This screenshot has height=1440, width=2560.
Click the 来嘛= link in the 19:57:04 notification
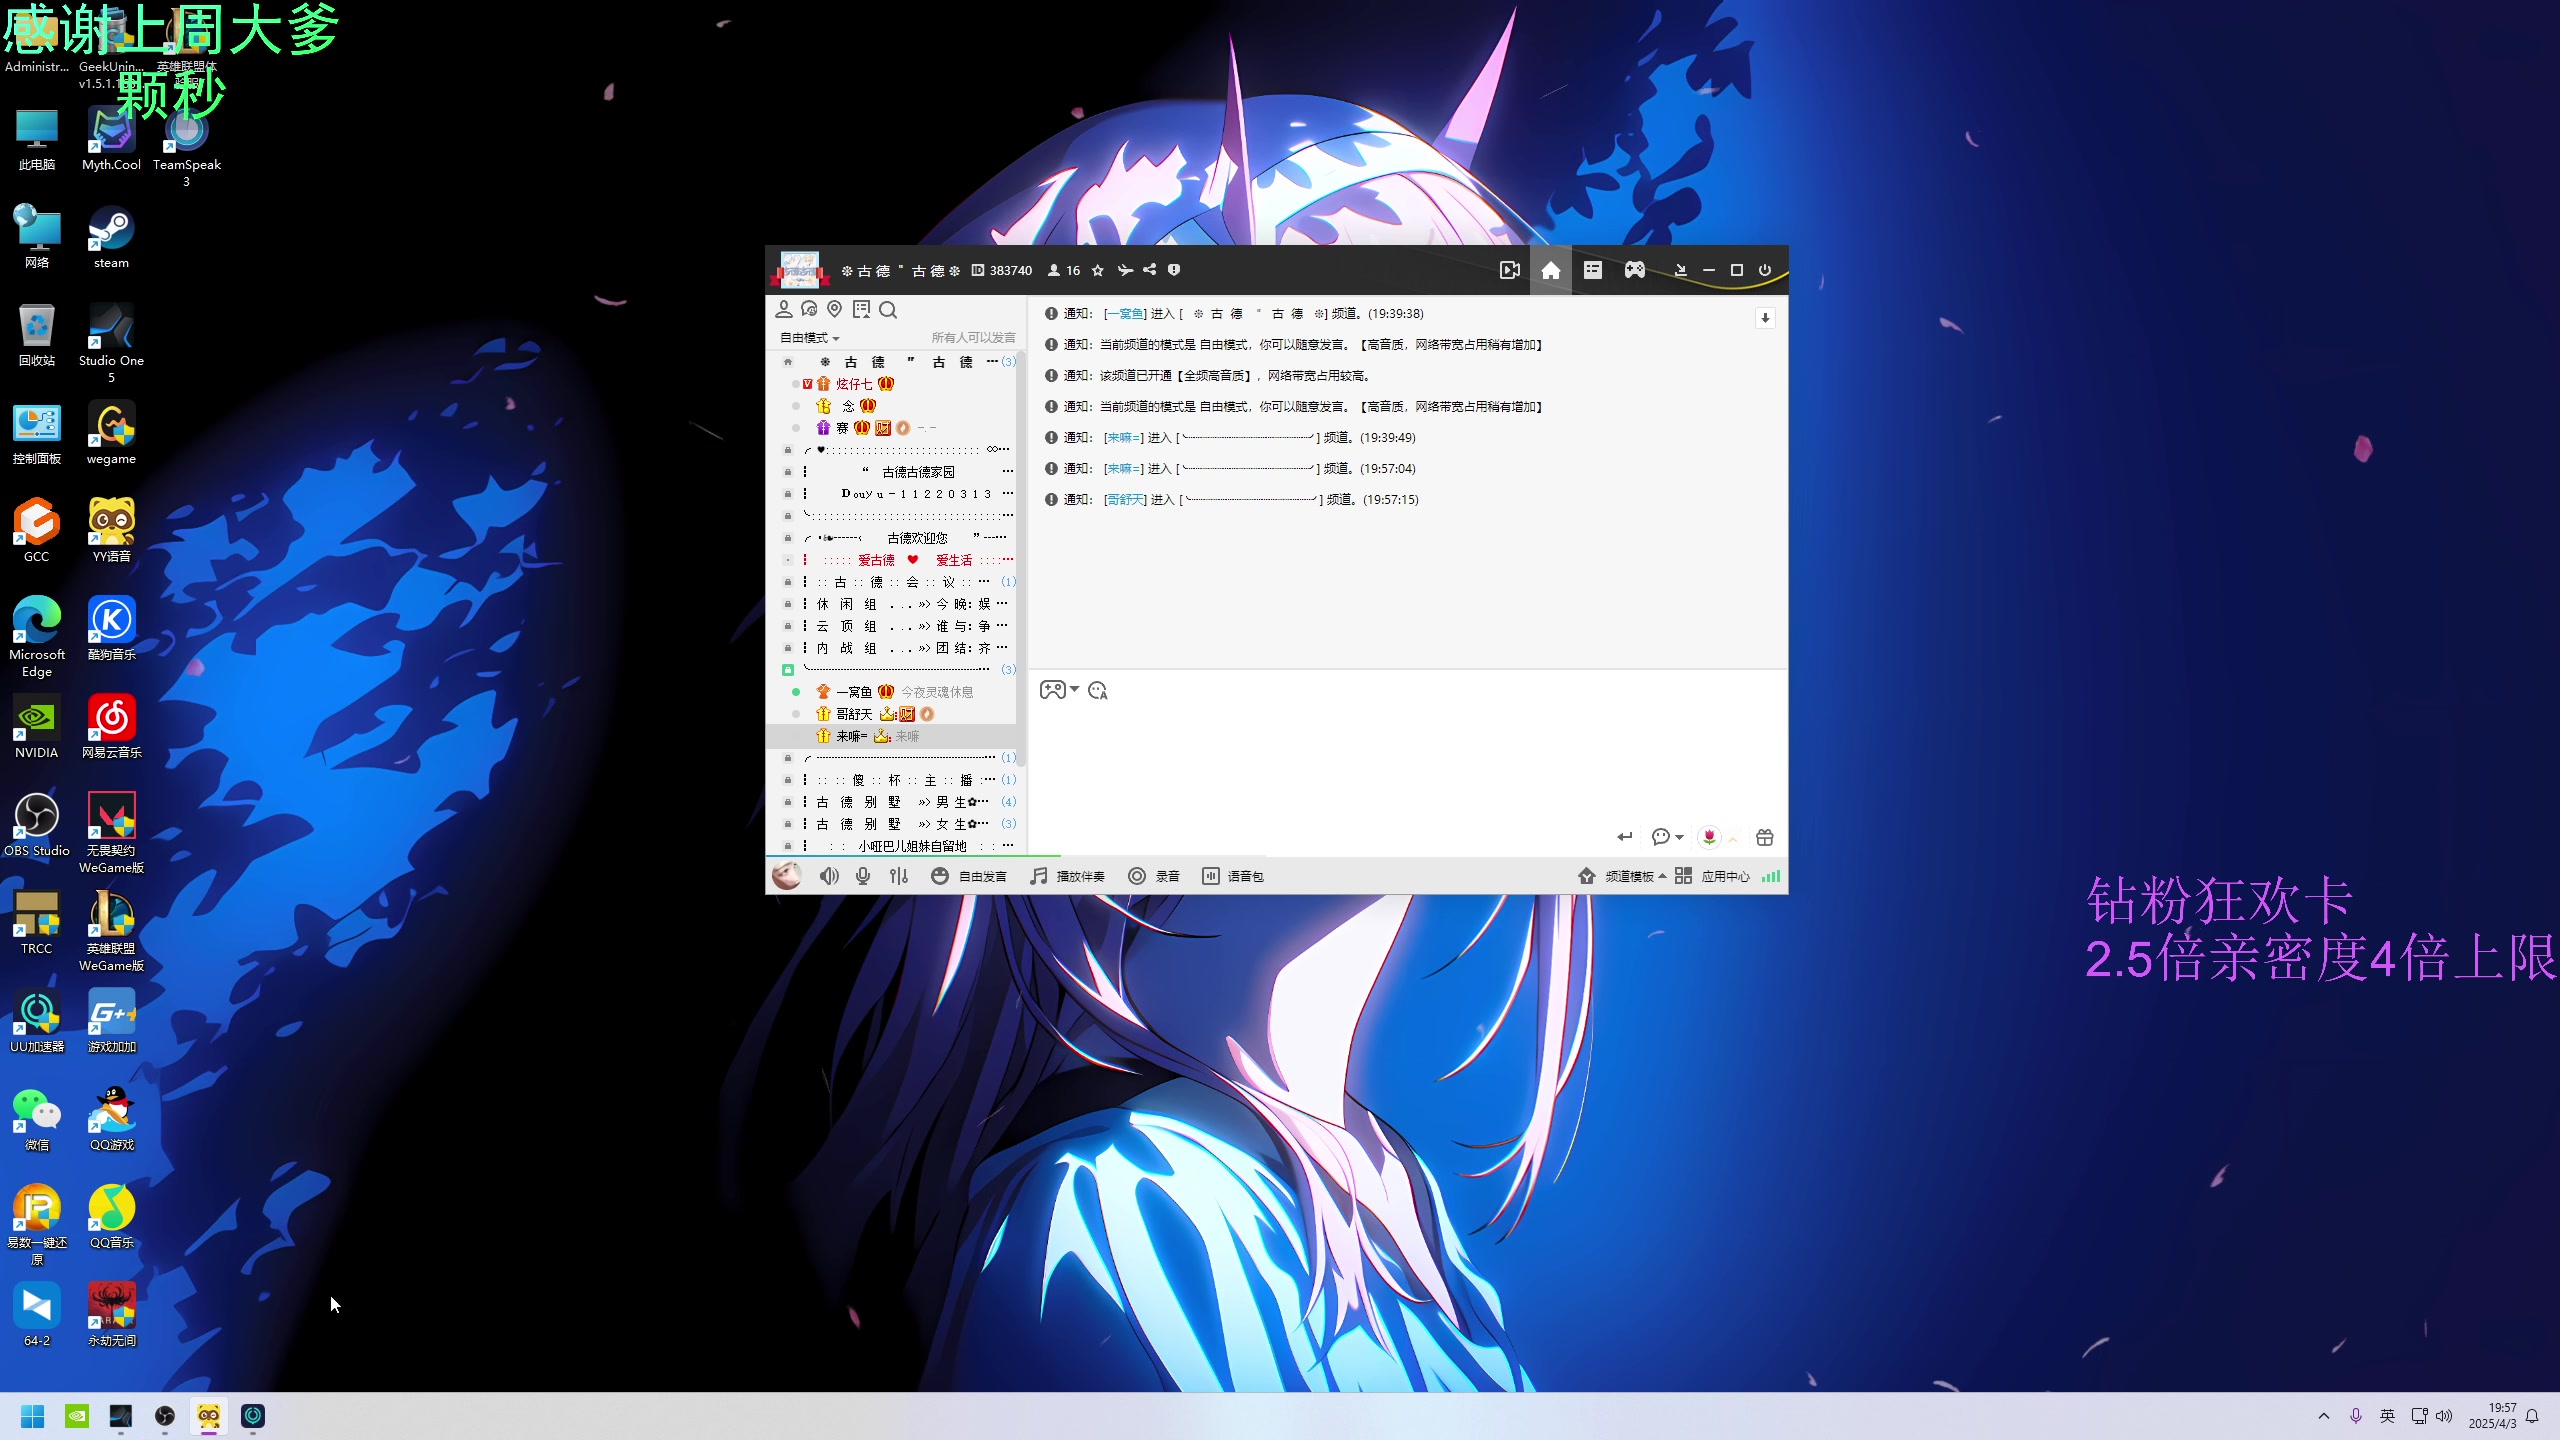1125,469
